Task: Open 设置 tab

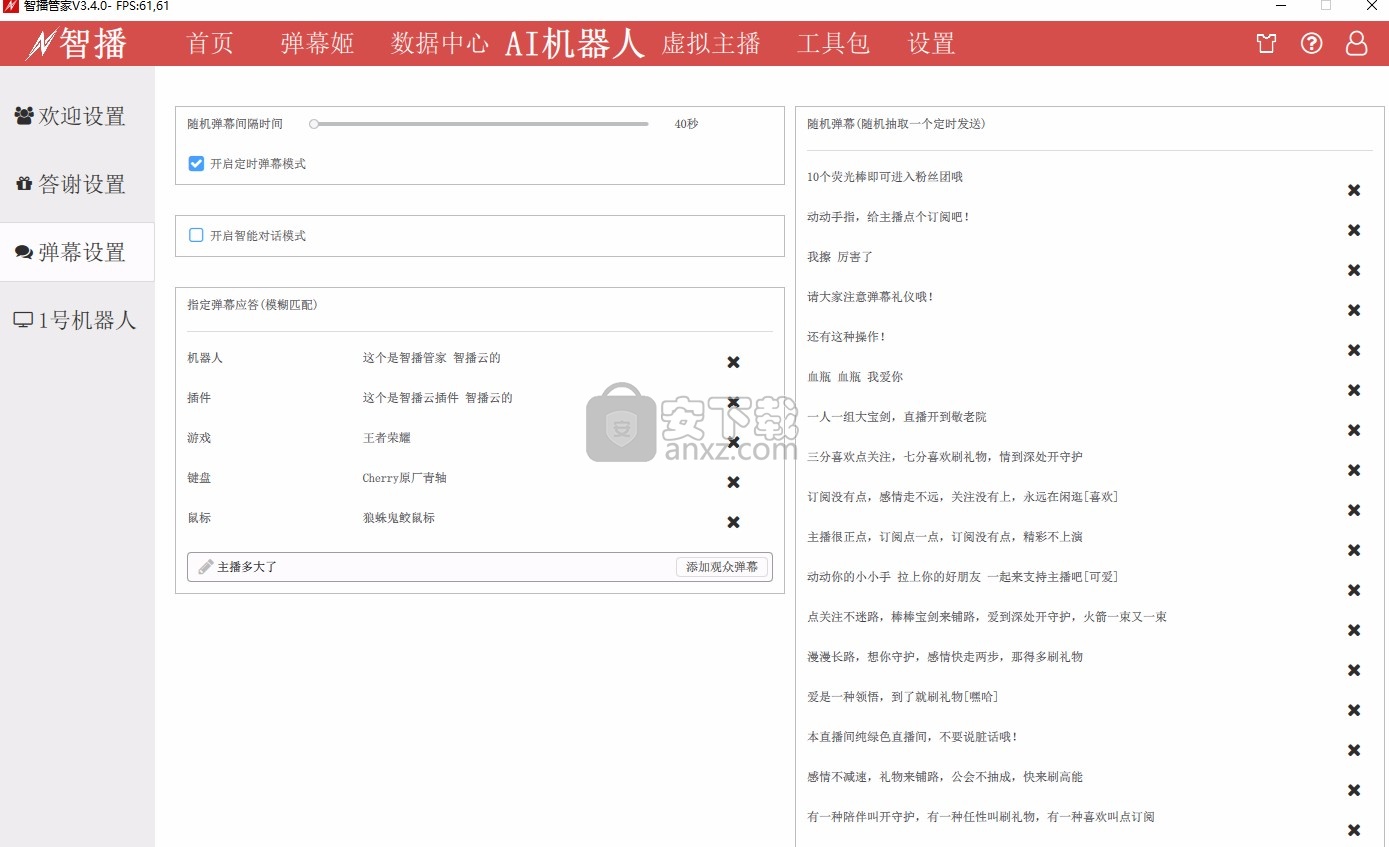Action: click(931, 44)
